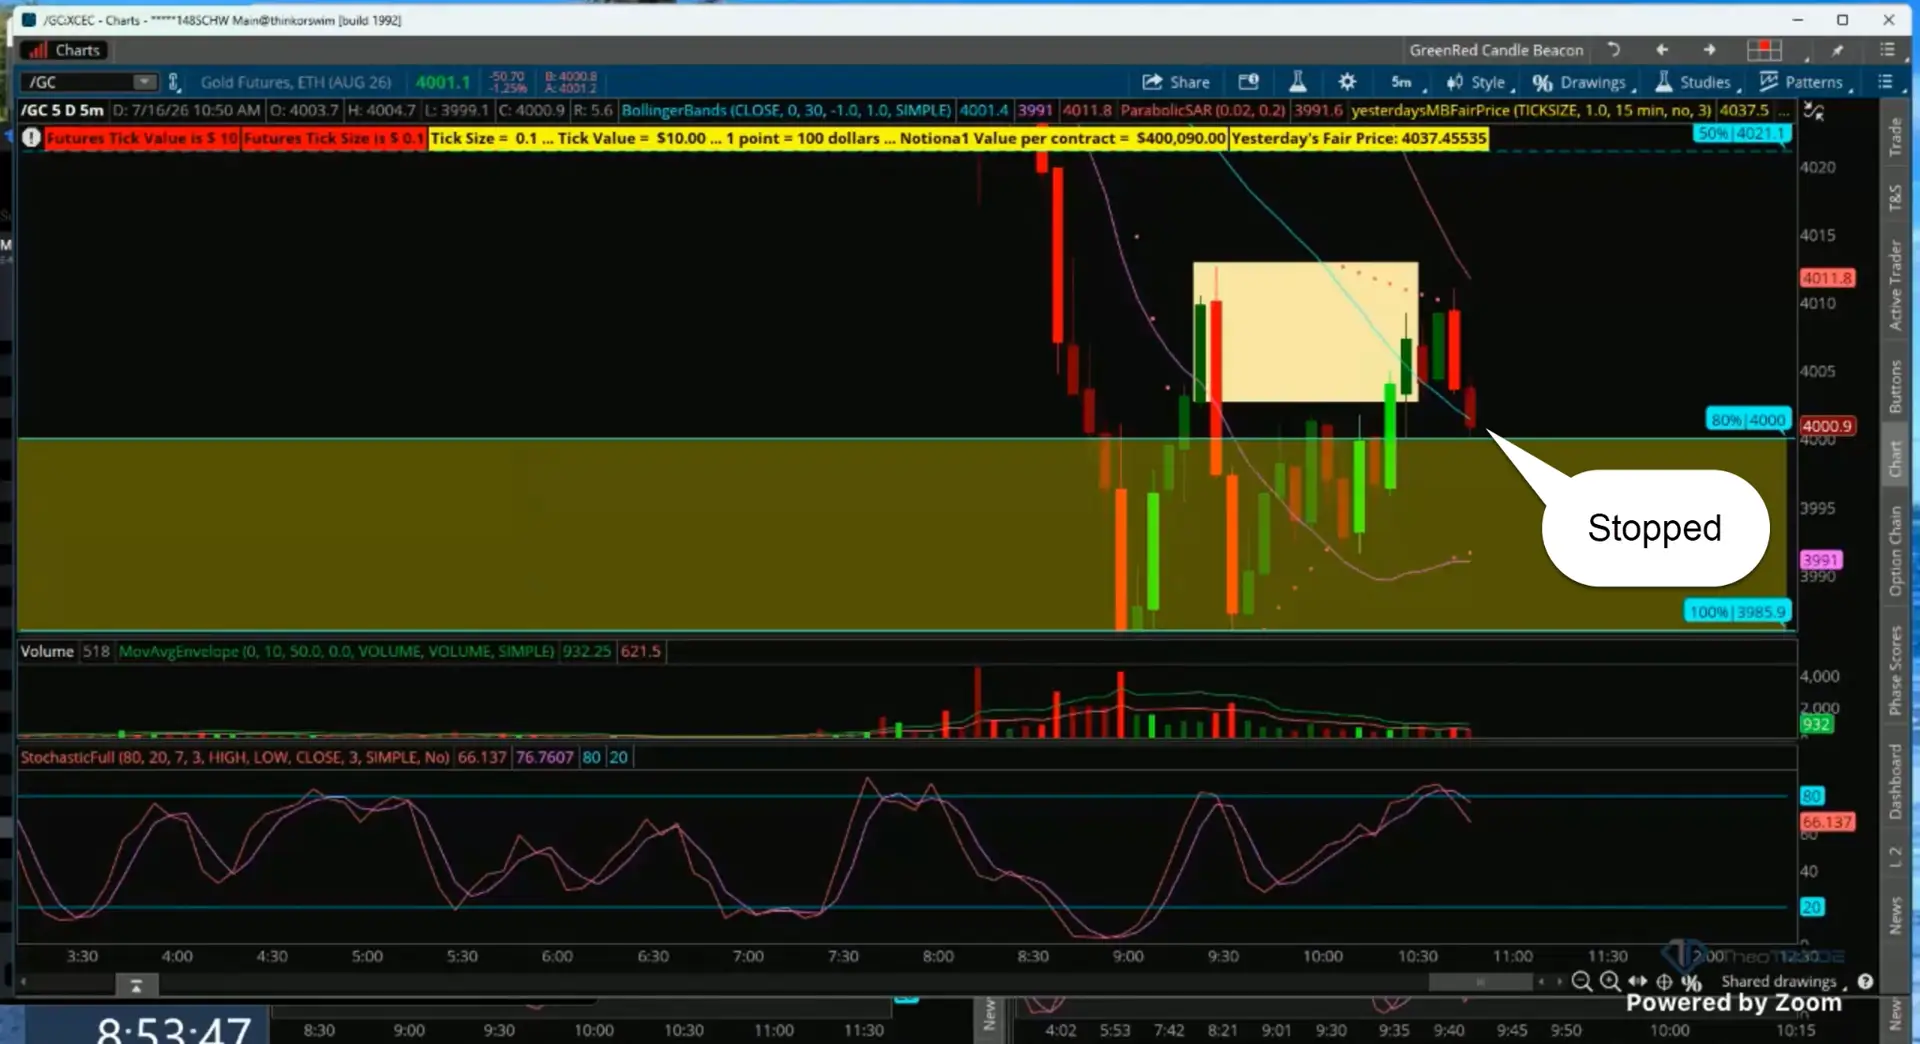
Task: Click Yesterday's Fair Price 4037.45535 label
Action: pos(1359,138)
